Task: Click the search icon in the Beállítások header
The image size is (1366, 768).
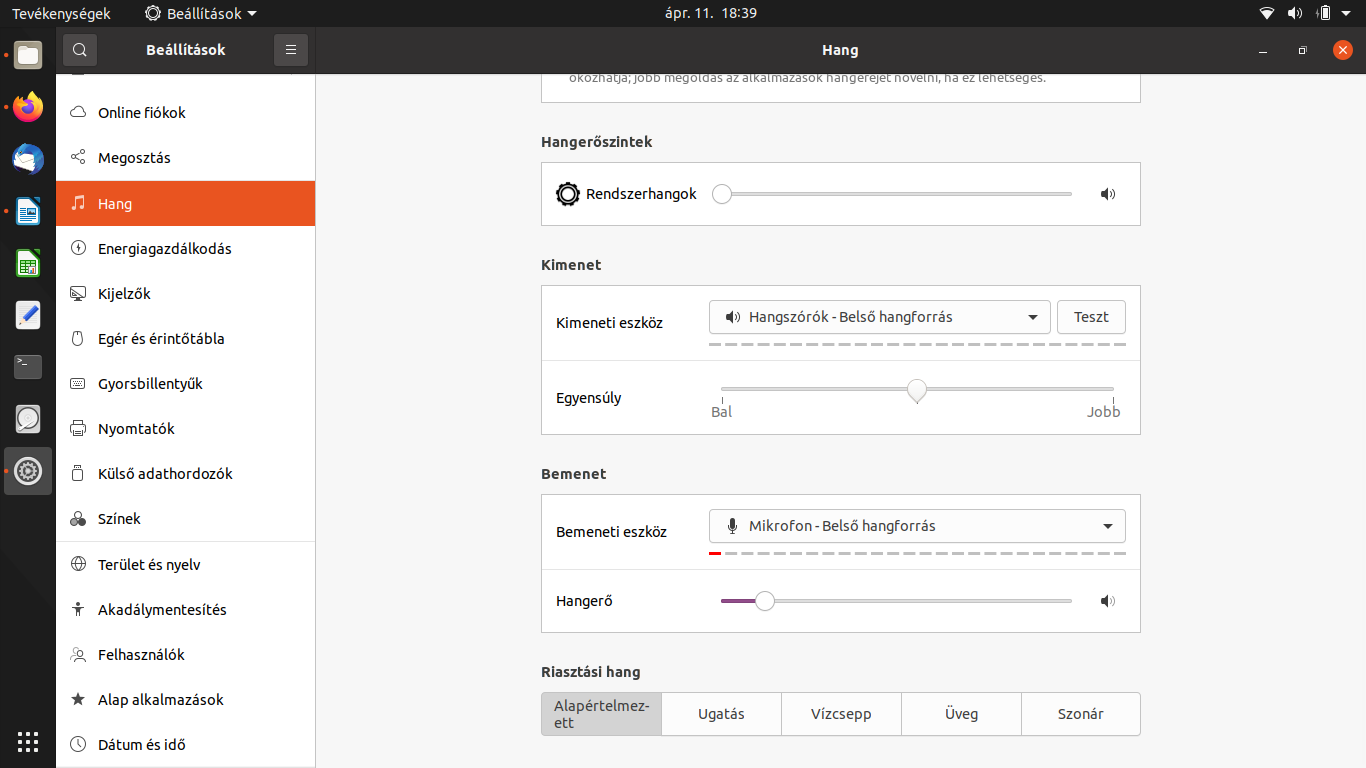Action: 80,50
